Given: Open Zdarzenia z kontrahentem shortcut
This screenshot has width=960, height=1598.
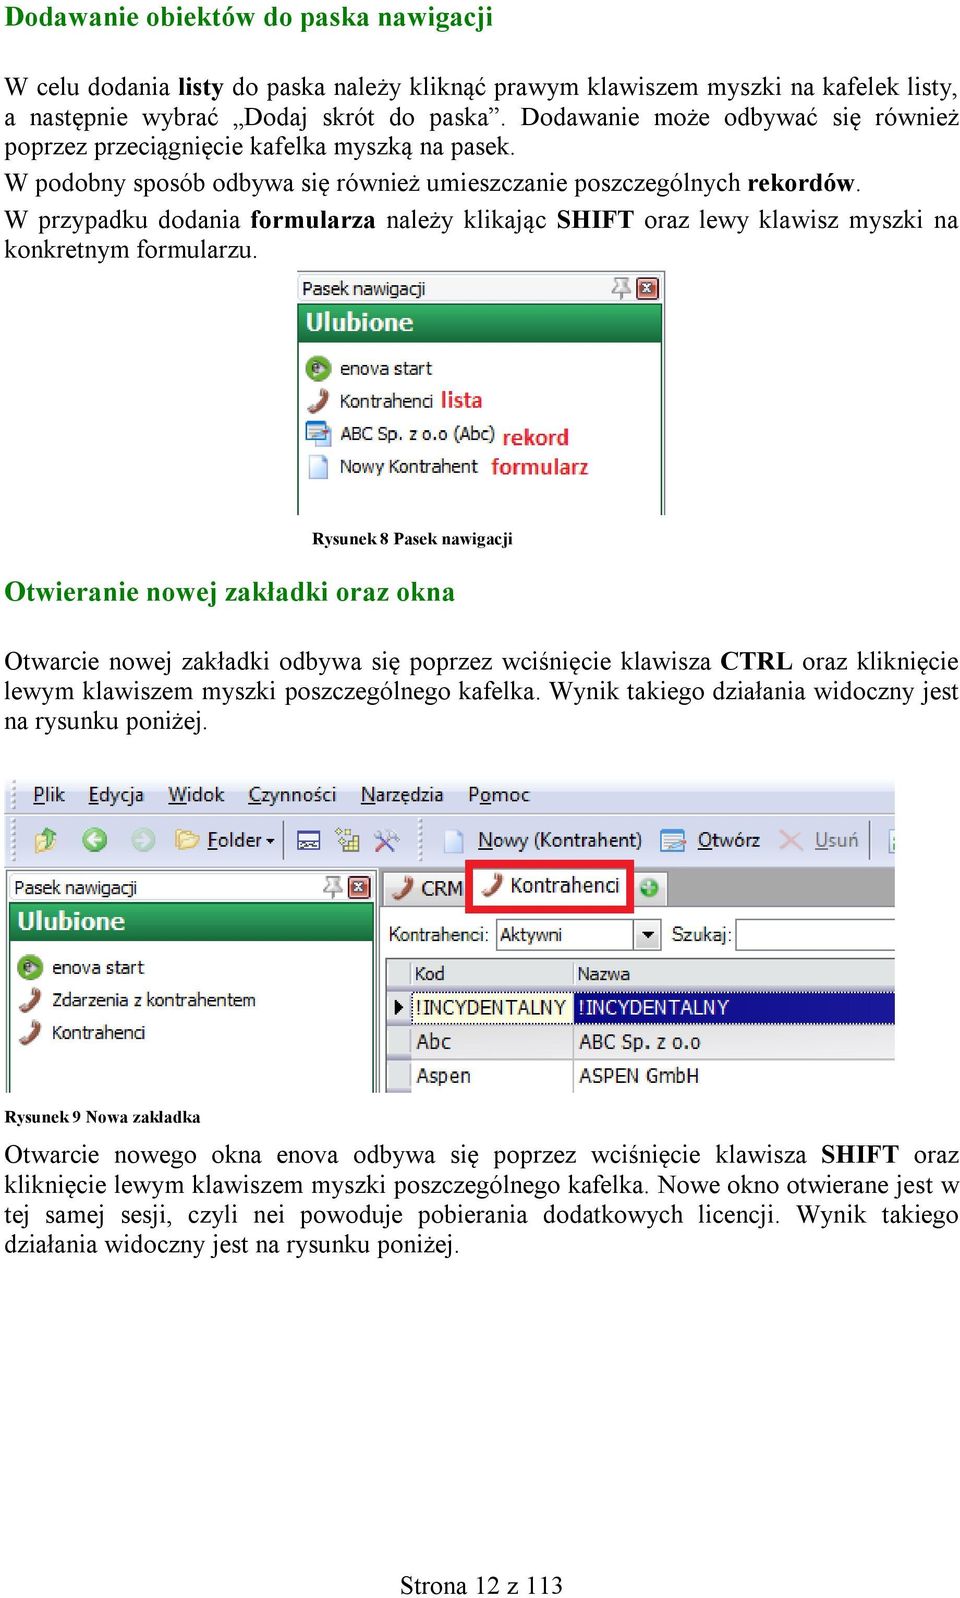Looking at the screenshot, I should pyautogui.click(x=138, y=1000).
